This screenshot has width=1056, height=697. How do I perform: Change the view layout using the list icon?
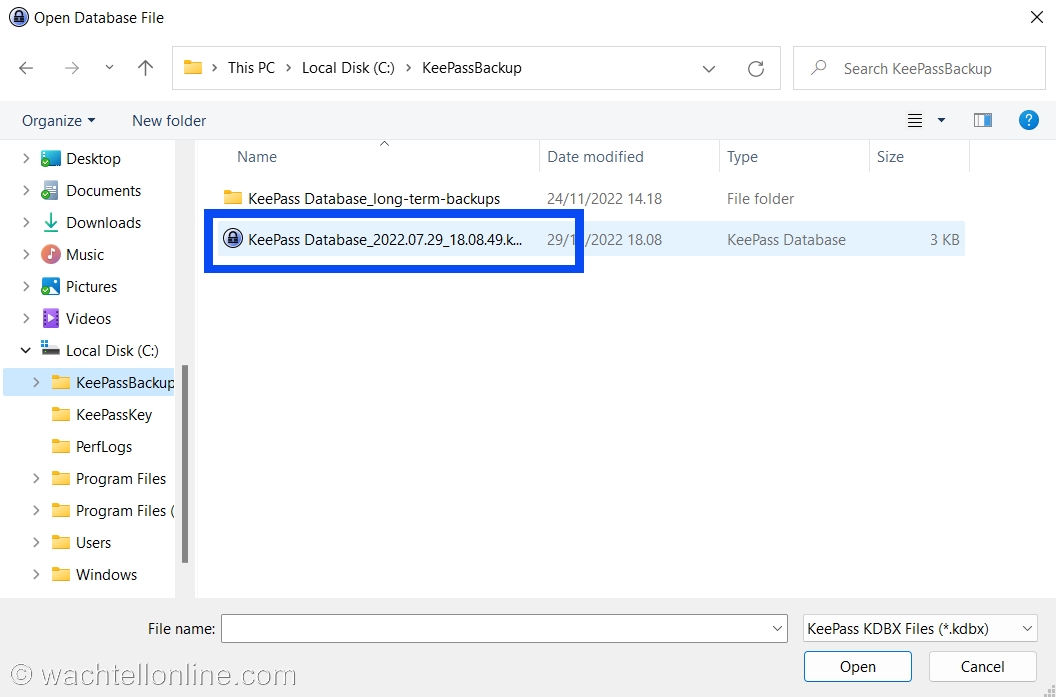pos(914,120)
